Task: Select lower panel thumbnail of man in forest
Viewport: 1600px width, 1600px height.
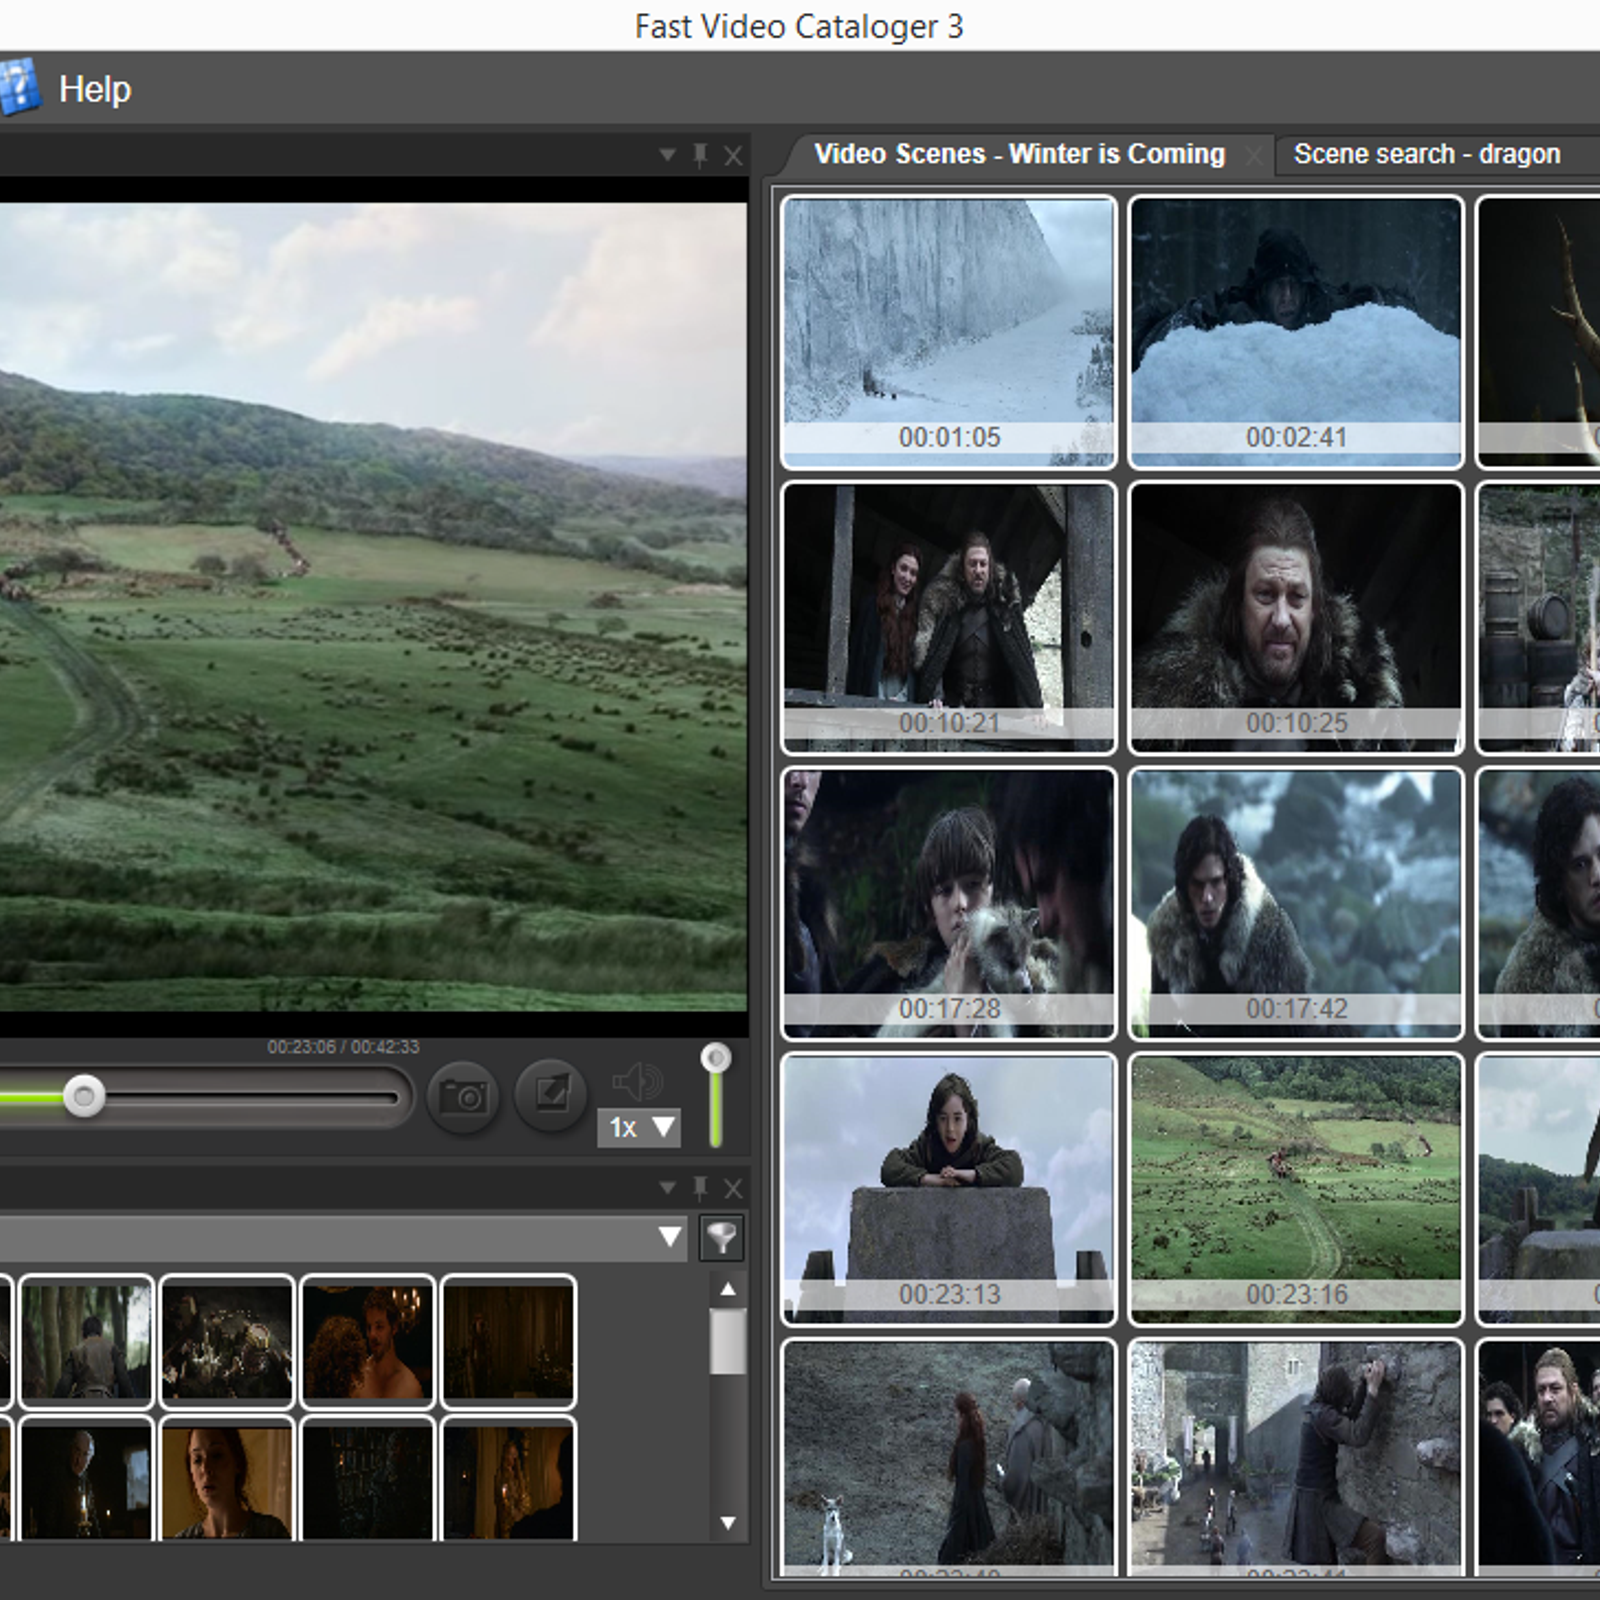Action: 86,1341
